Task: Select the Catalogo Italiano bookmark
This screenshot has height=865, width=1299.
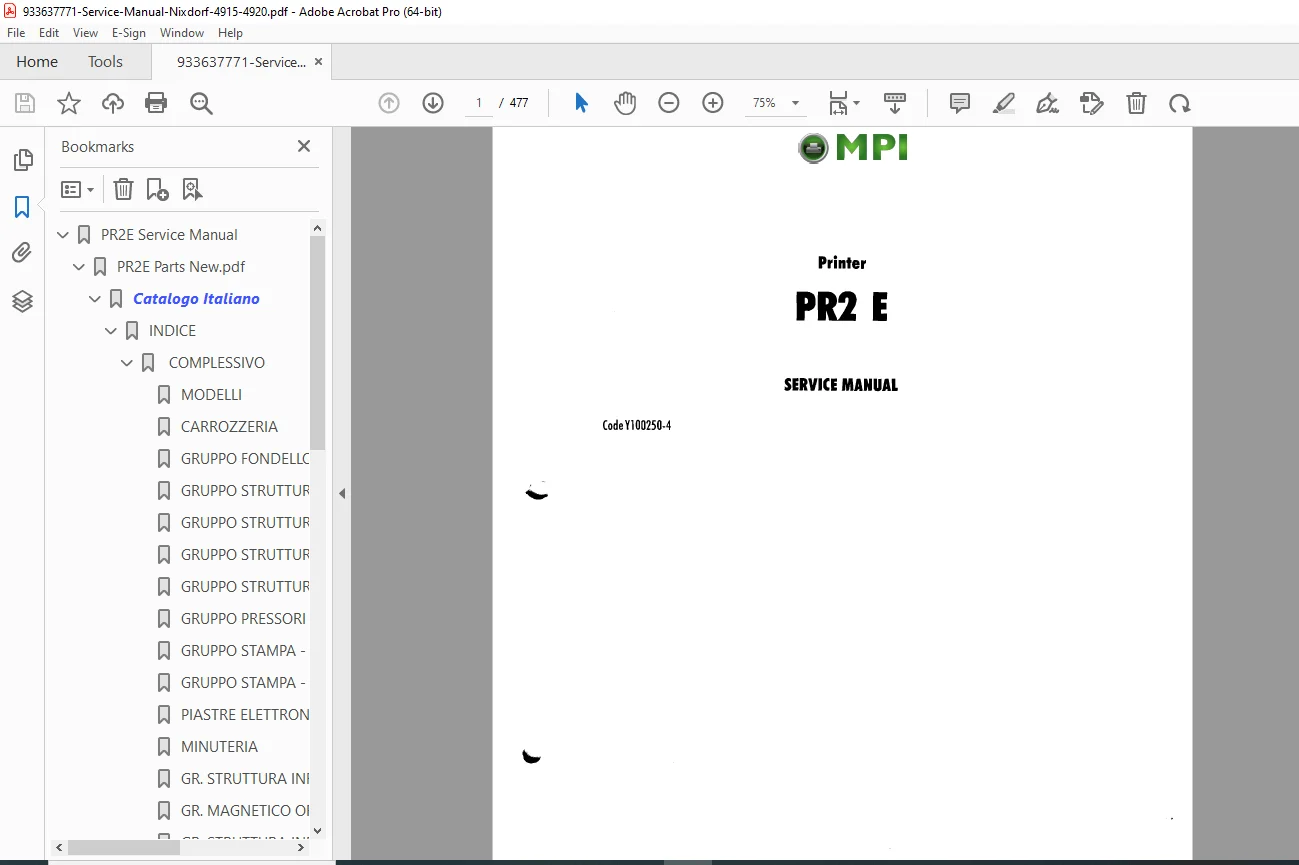Action: coord(196,299)
